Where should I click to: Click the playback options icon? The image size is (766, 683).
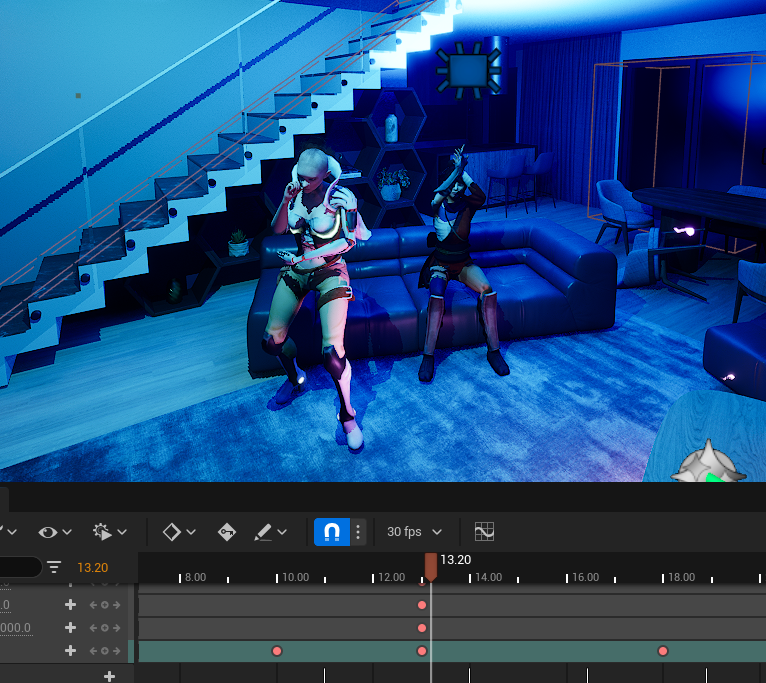pos(101,532)
